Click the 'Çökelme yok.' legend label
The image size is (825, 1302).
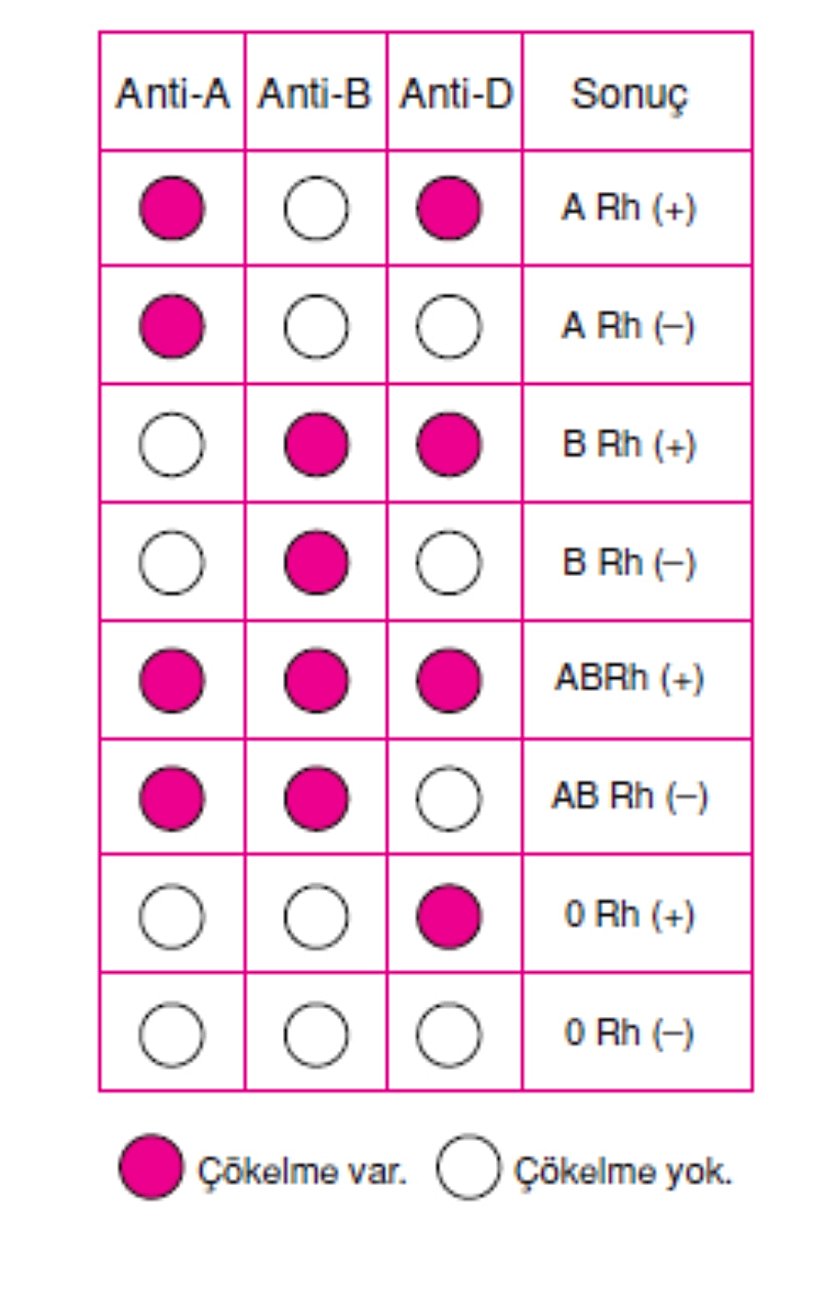point(623,1170)
